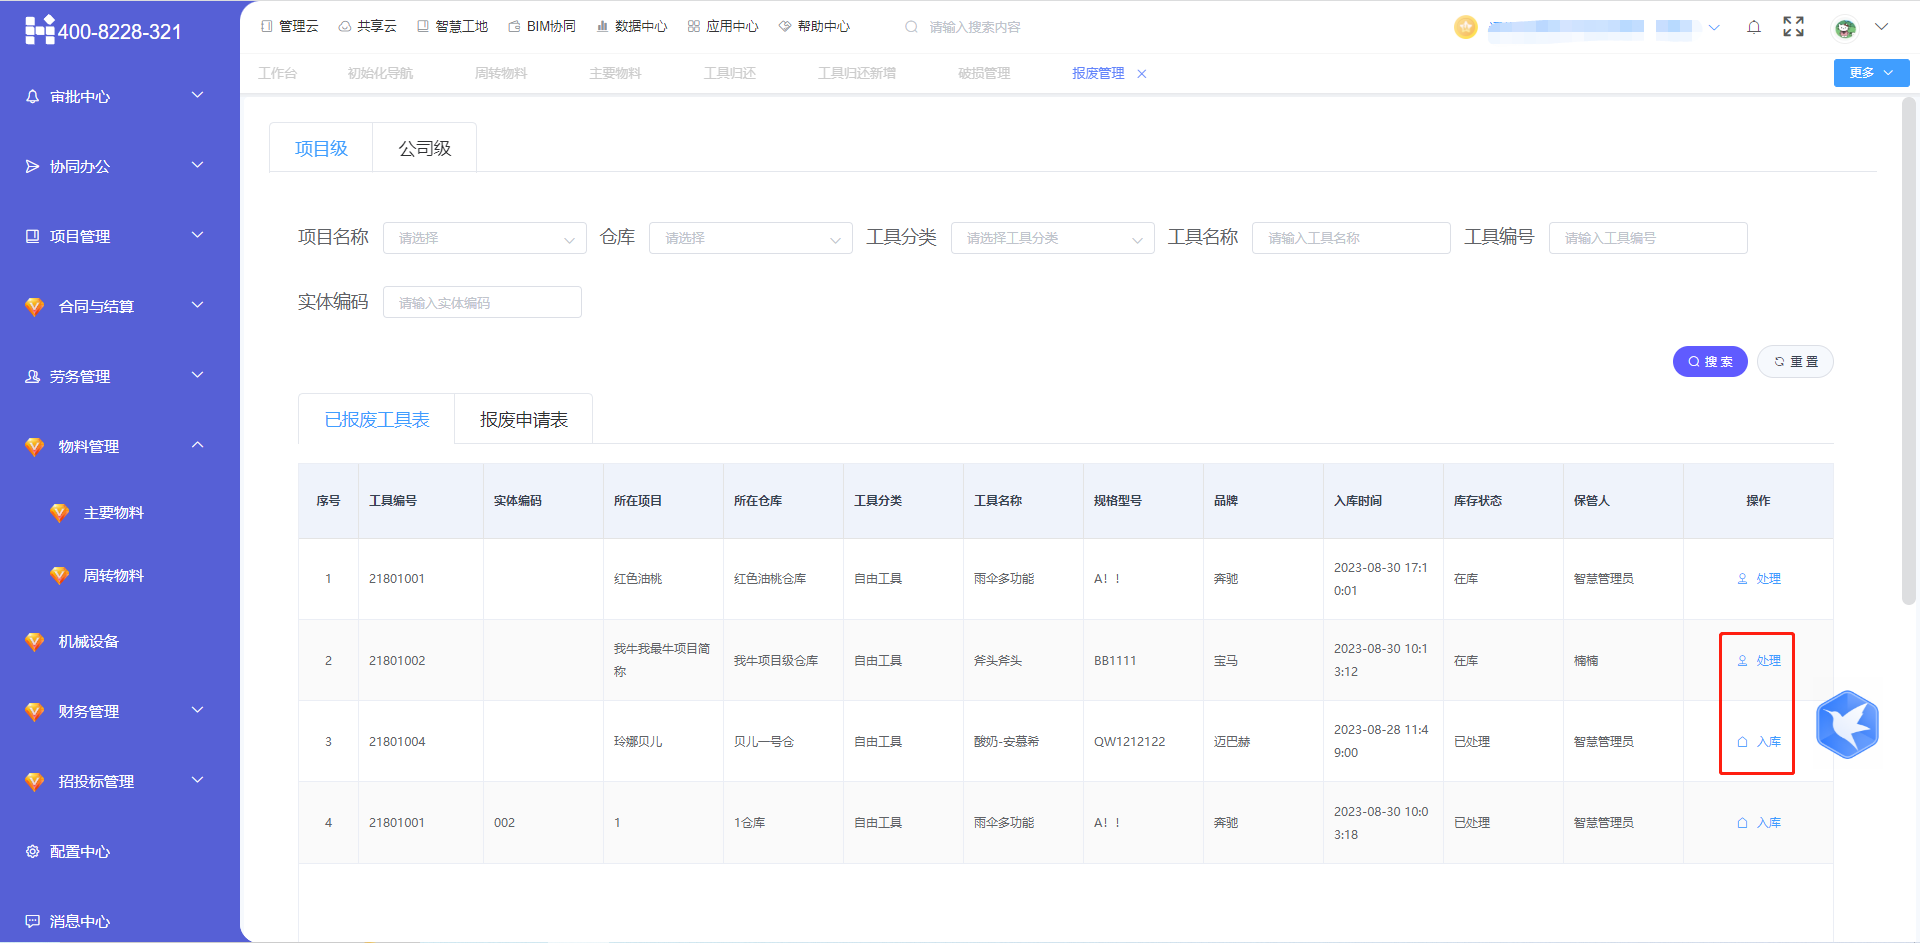Open the account dropdown arrow next to avatar

click(x=1881, y=27)
